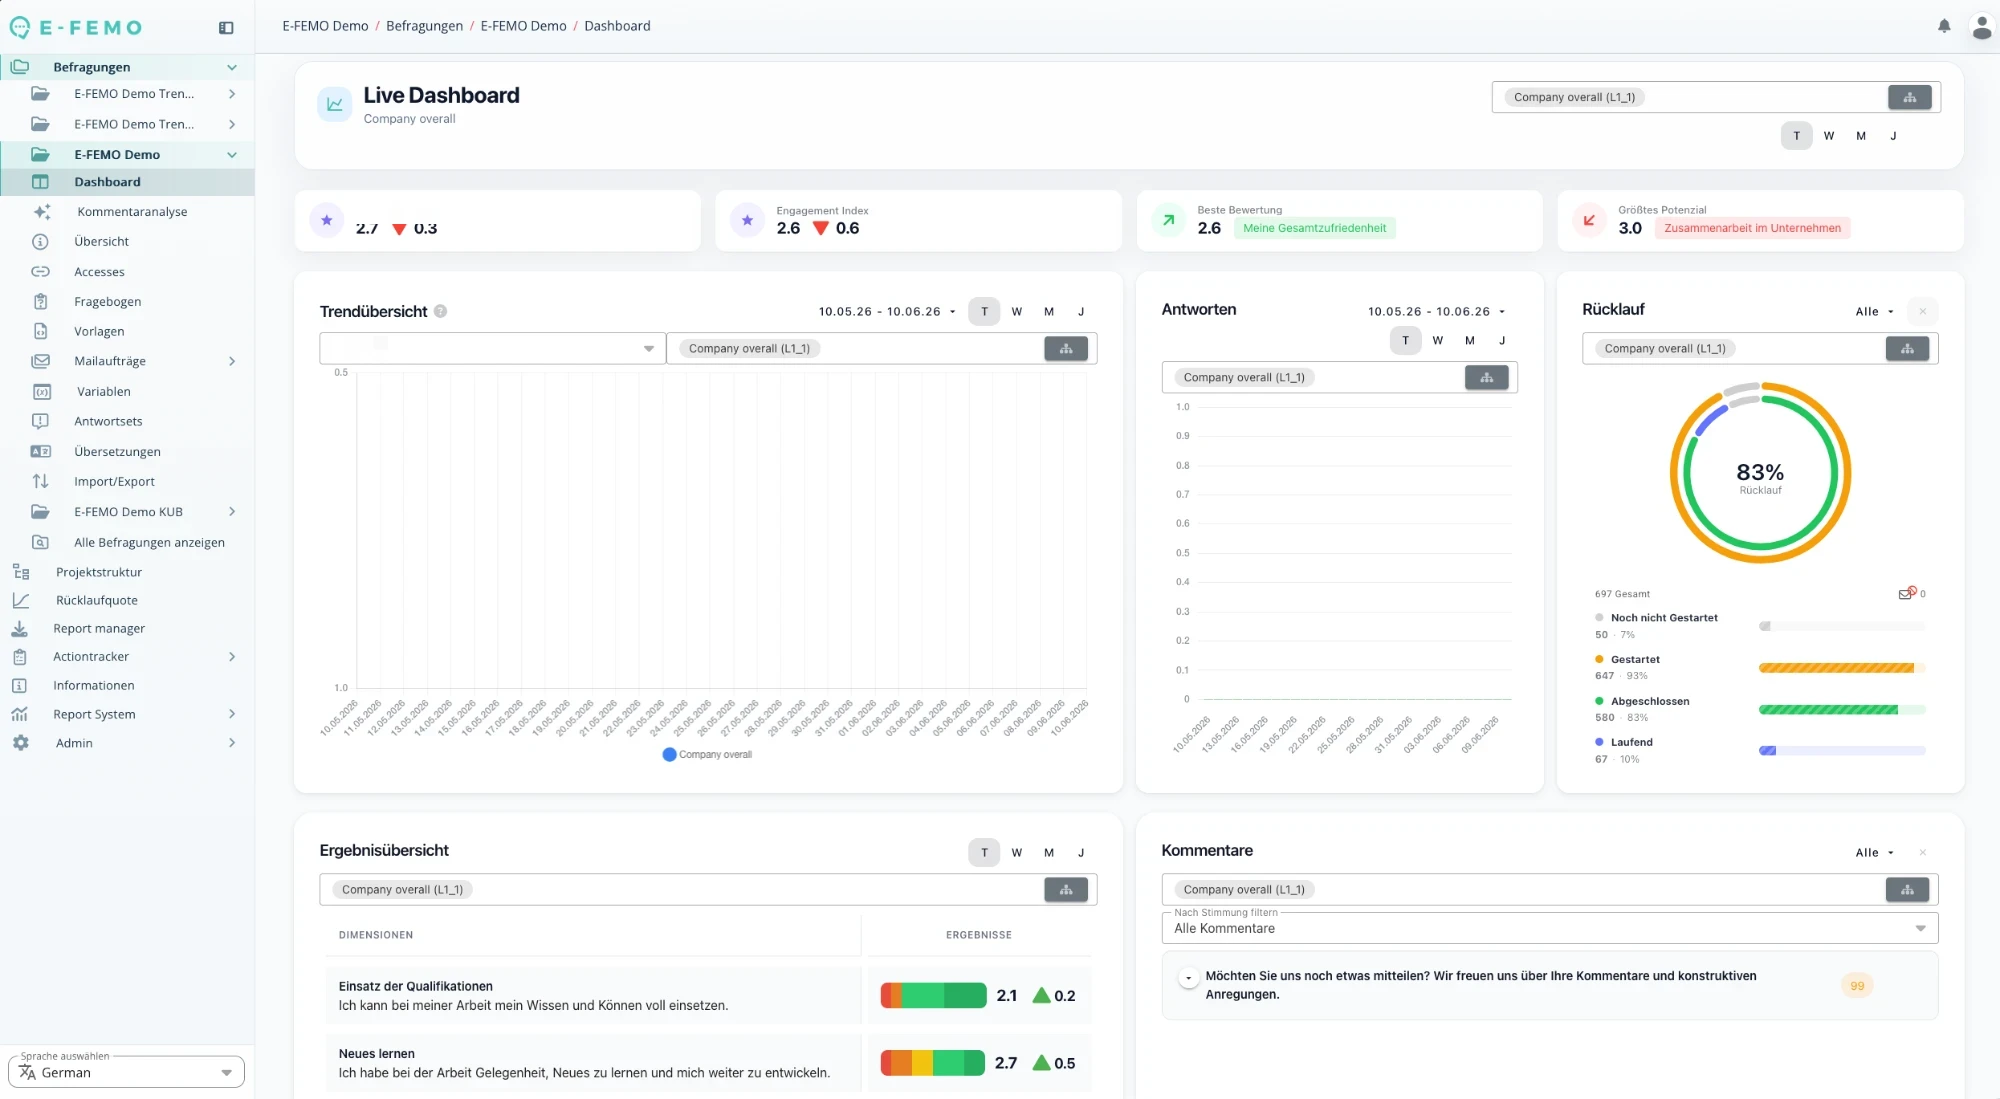The image size is (2000, 1099).
Task: Collapse the sidebar with the panel icon
Action: [x=226, y=28]
